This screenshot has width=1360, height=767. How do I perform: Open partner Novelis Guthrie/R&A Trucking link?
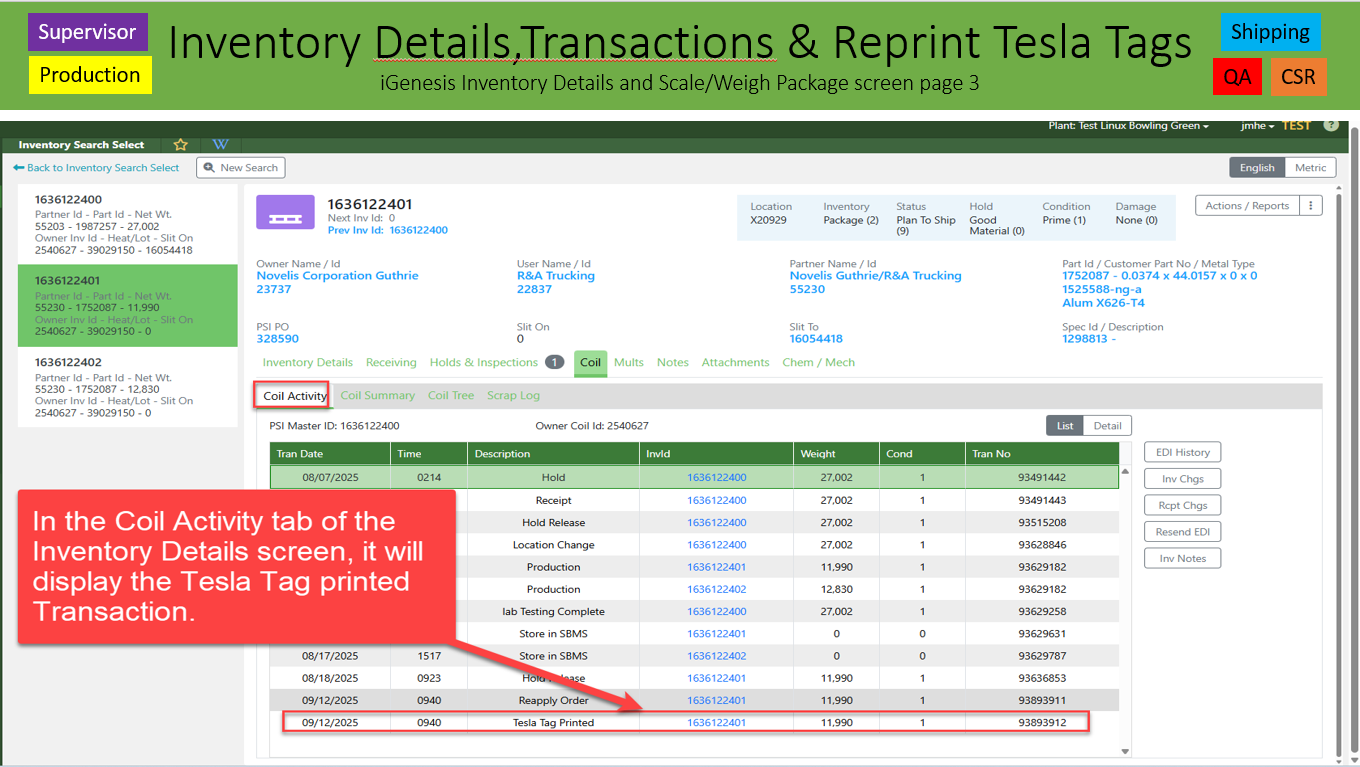(875, 276)
